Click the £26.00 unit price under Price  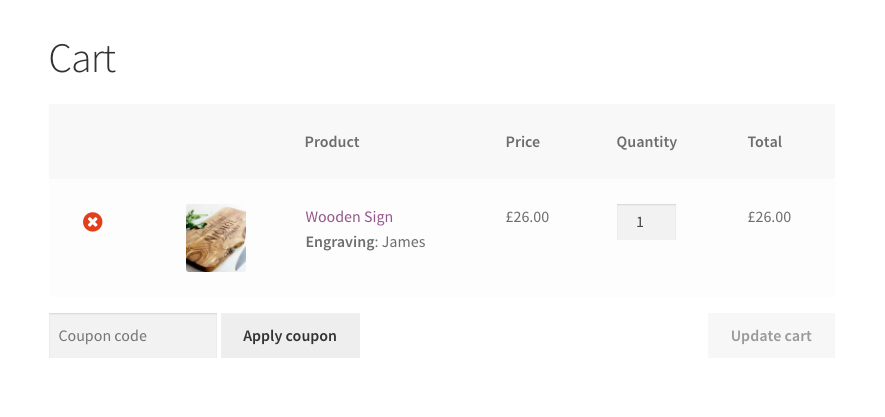tap(527, 217)
